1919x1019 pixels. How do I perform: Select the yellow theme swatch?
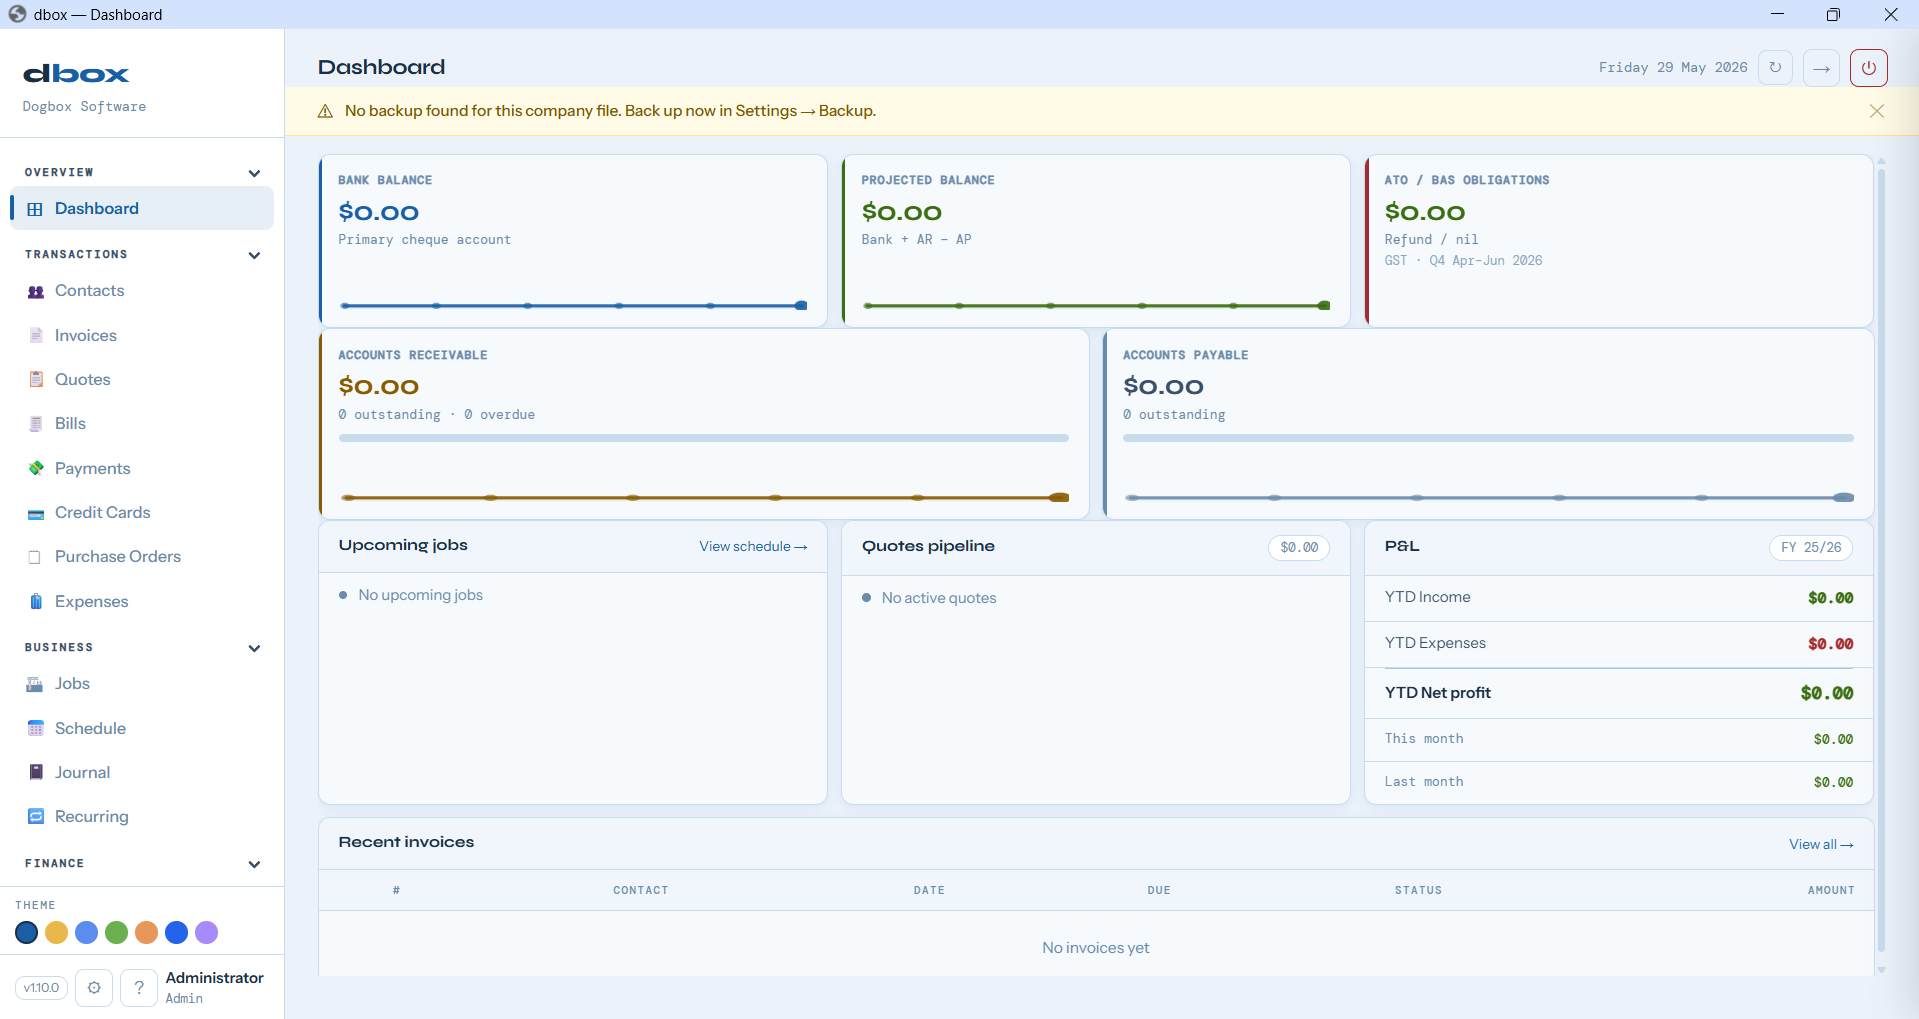[57, 933]
